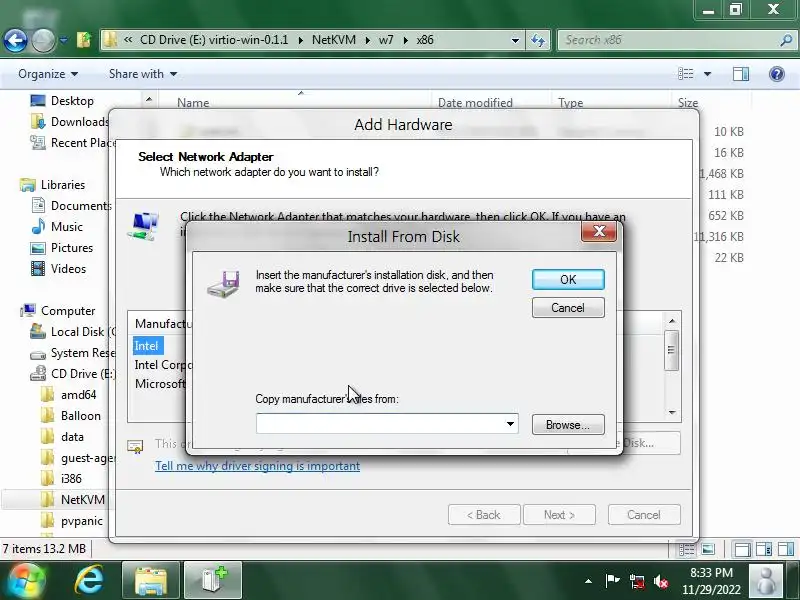This screenshot has height=600, width=800.
Task: Expand the Copy manufacturer's files dropdown
Action: [x=510, y=424]
